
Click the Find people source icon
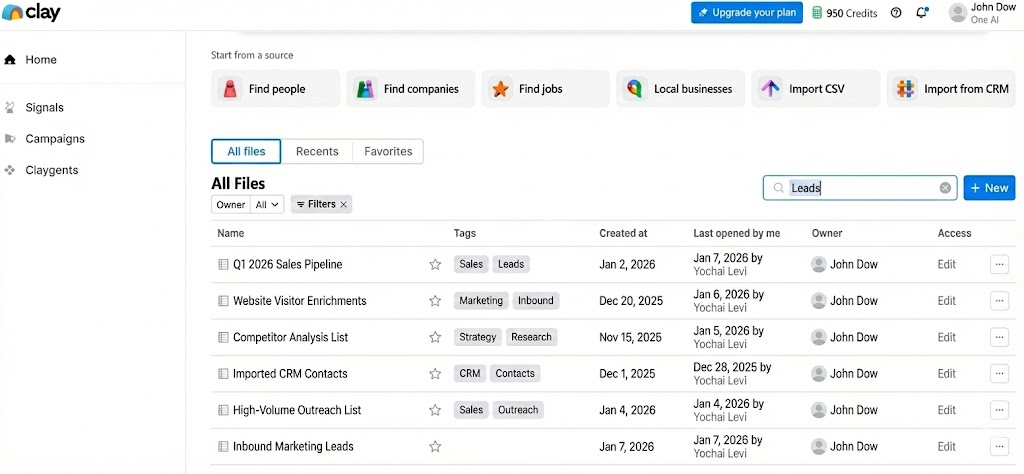coord(231,89)
